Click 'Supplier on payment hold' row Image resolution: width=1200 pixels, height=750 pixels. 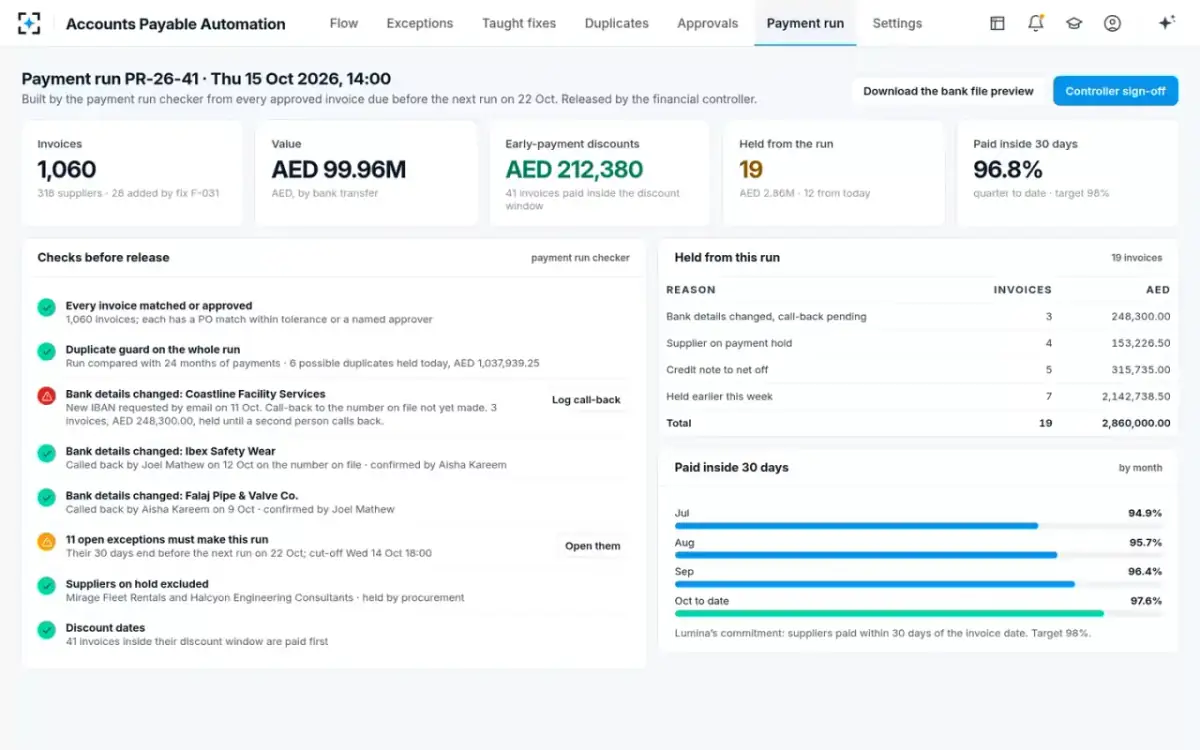click(x=918, y=343)
